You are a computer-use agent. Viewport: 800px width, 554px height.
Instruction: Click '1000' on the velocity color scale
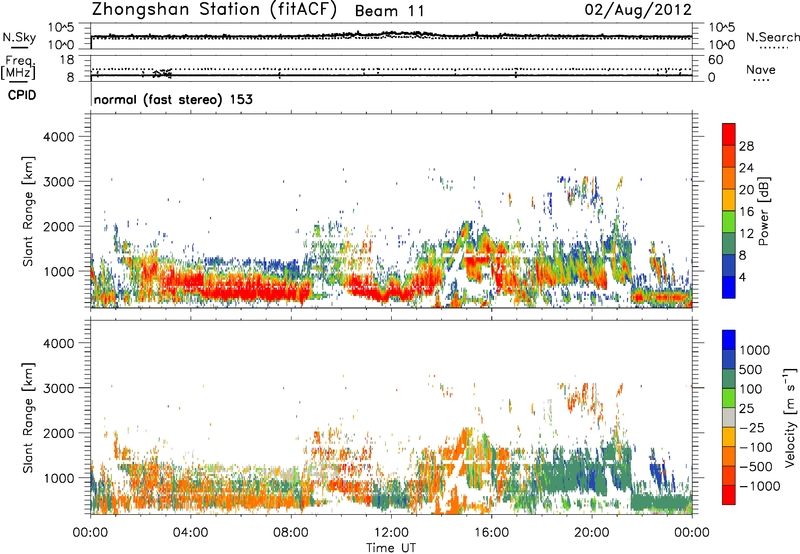click(754, 350)
